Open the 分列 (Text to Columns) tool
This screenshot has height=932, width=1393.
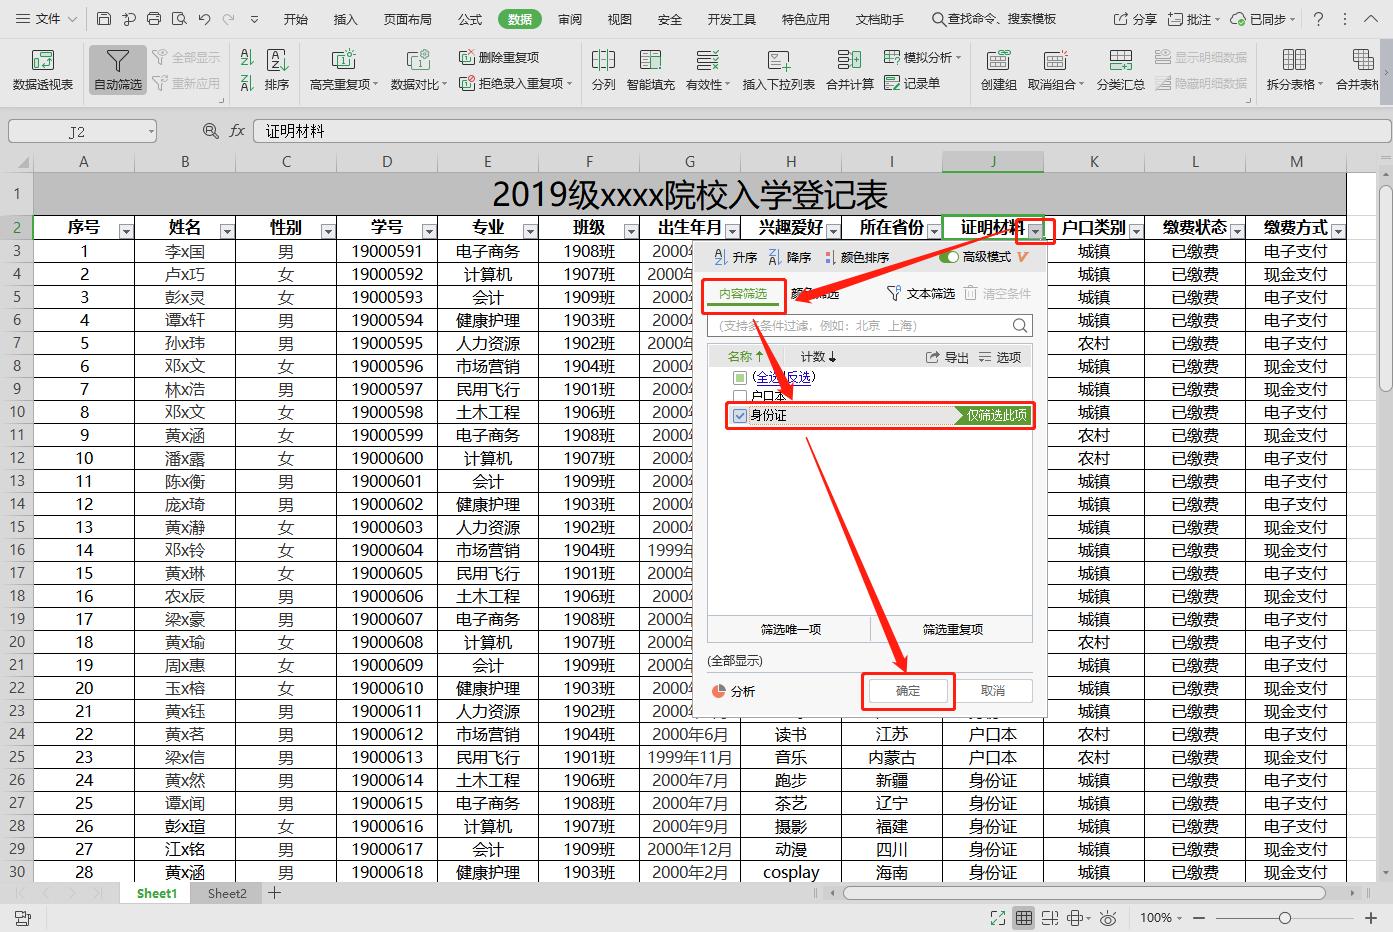[602, 68]
